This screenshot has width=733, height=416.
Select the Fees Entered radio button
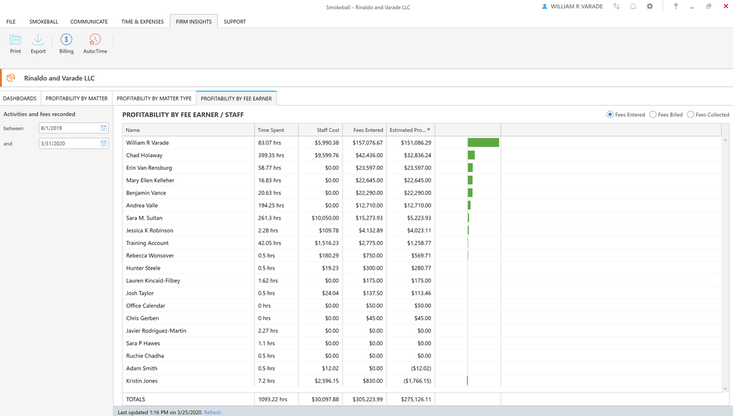[x=610, y=115]
